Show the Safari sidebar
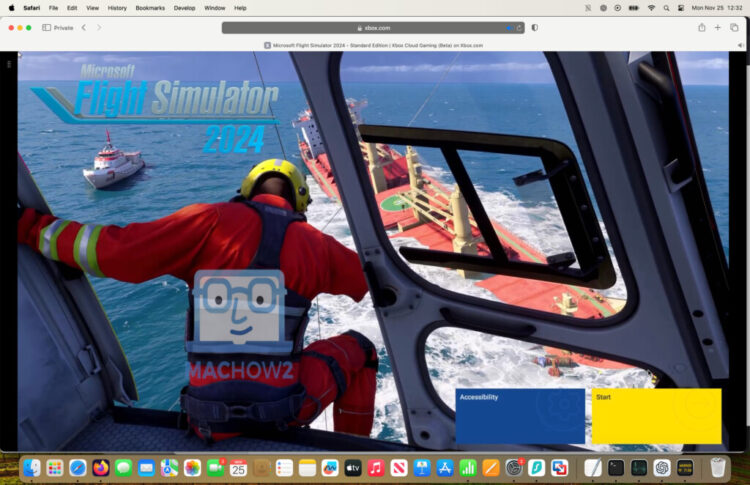 [x=46, y=28]
